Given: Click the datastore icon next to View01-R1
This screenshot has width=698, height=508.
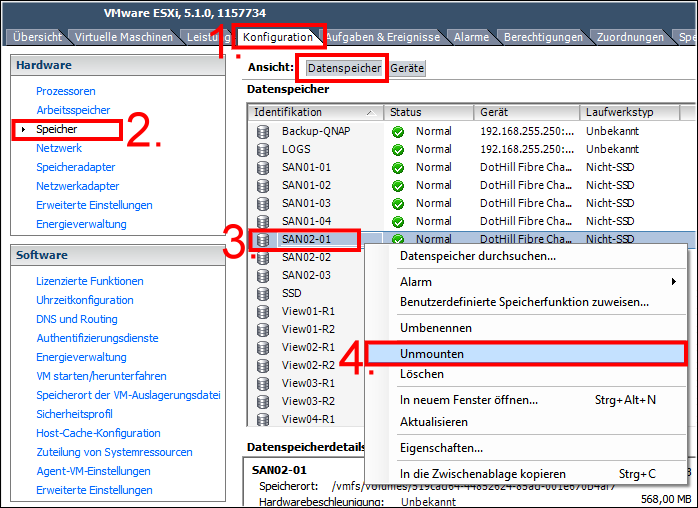Looking at the screenshot, I should pos(263,311).
